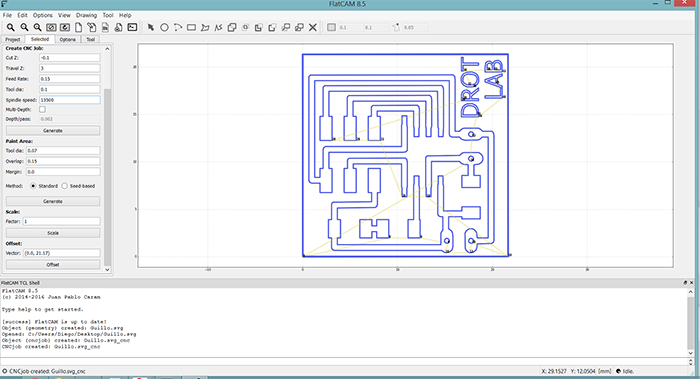The width and height of the screenshot is (700, 379).
Task: Select the Standard paint method radio
Action: point(33,186)
